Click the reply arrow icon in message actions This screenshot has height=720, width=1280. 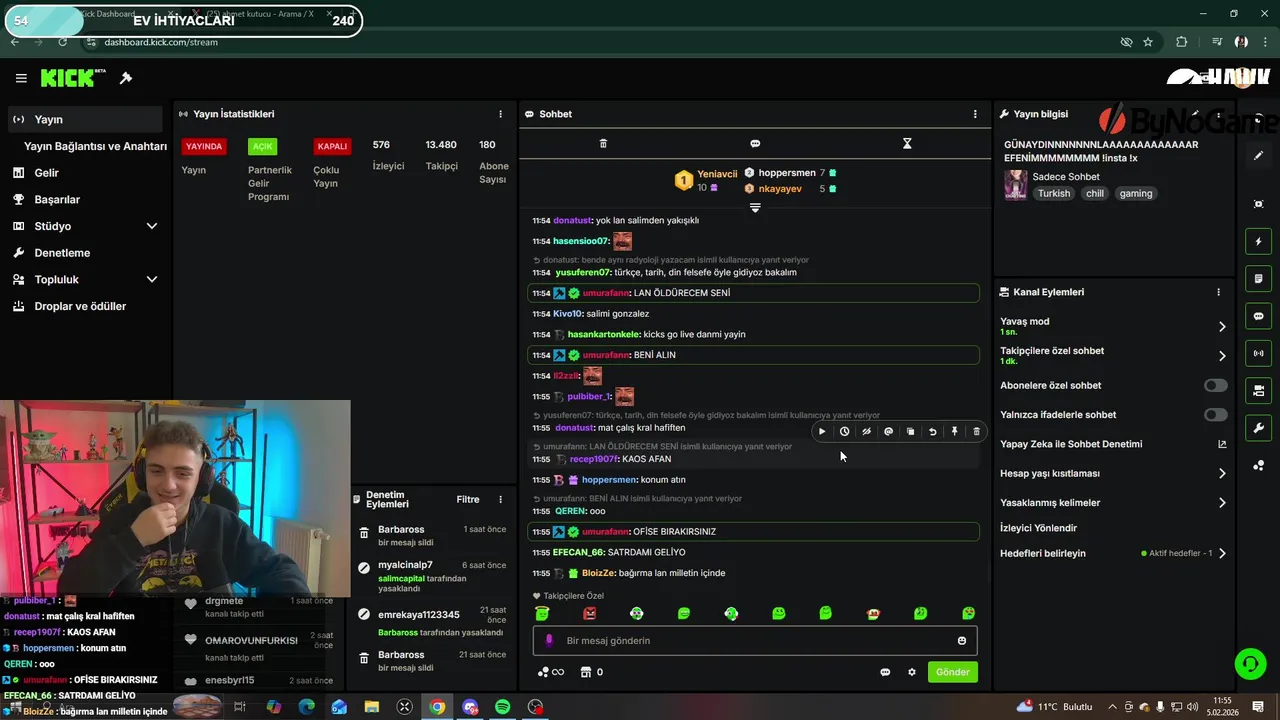pyautogui.click(x=932, y=432)
